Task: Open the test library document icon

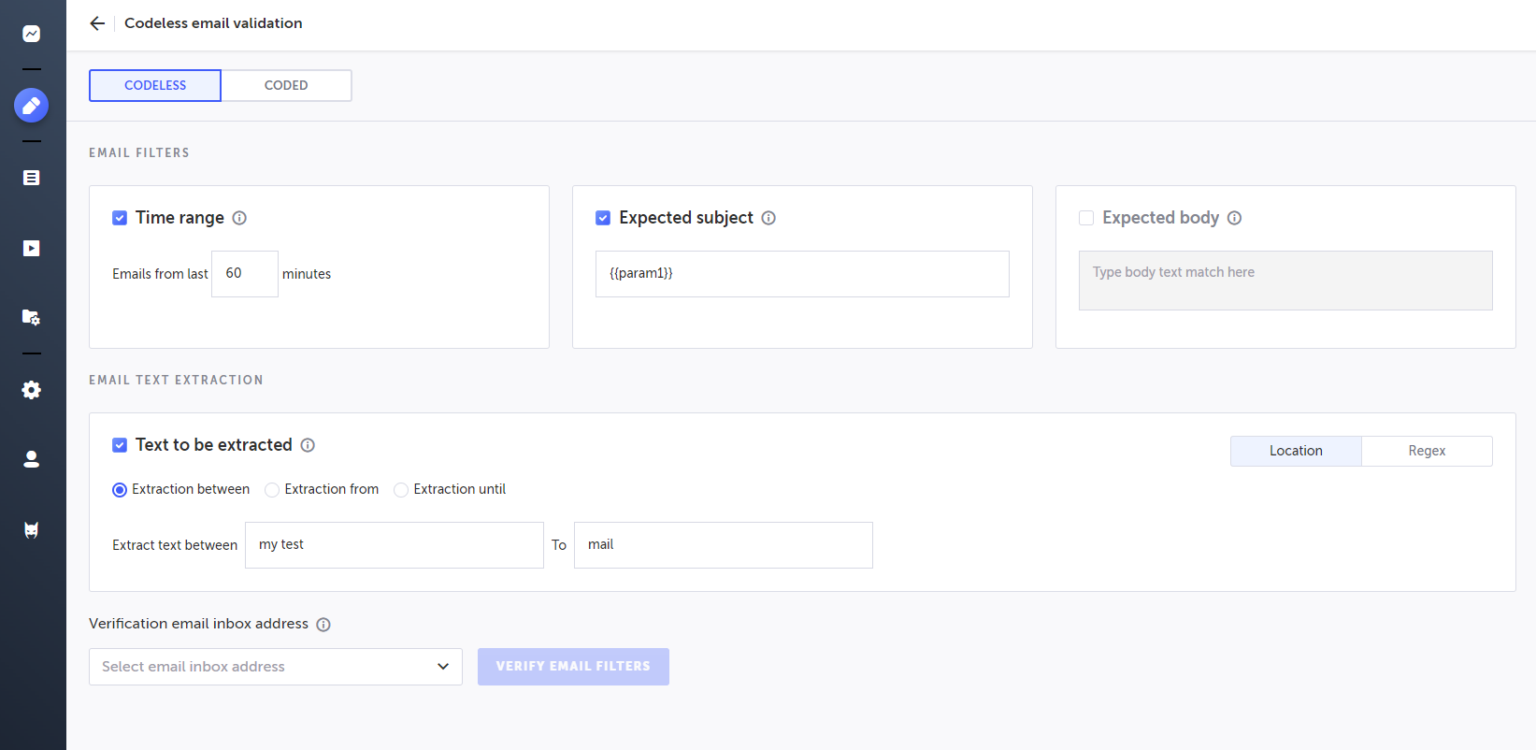Action: click(x=31, y=177)
